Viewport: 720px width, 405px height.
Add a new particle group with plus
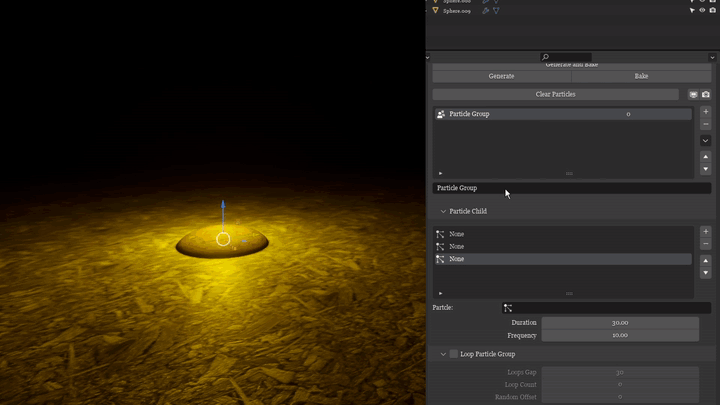[x=706, y=112]
